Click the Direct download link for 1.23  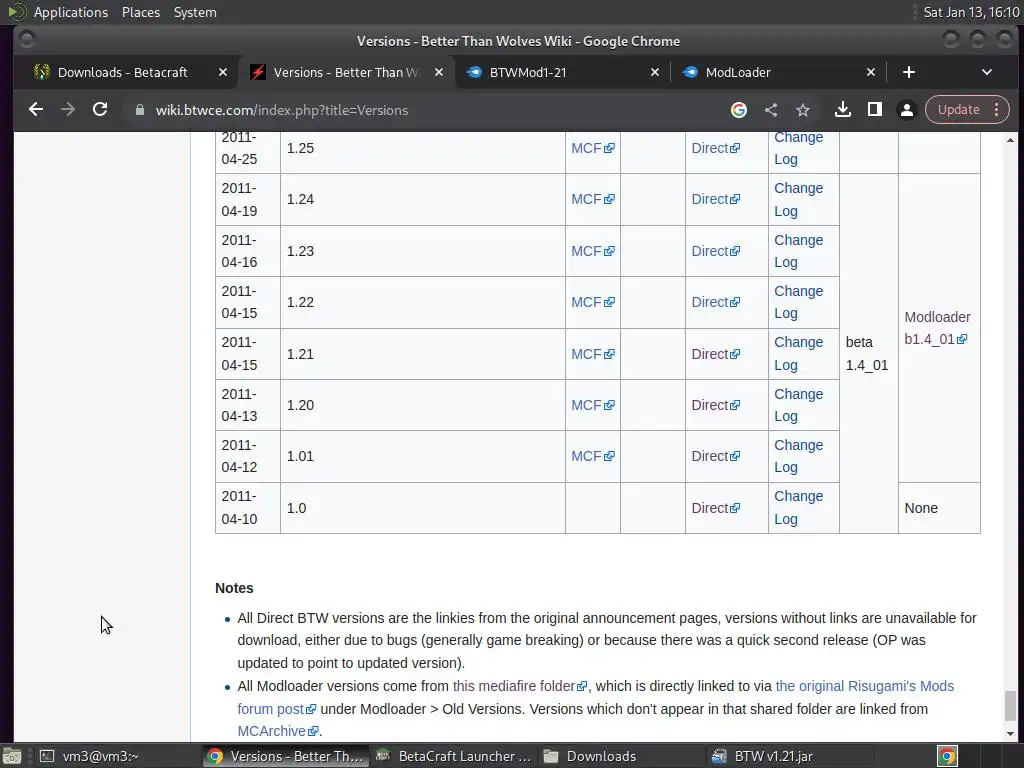click(x=716, y=251)
